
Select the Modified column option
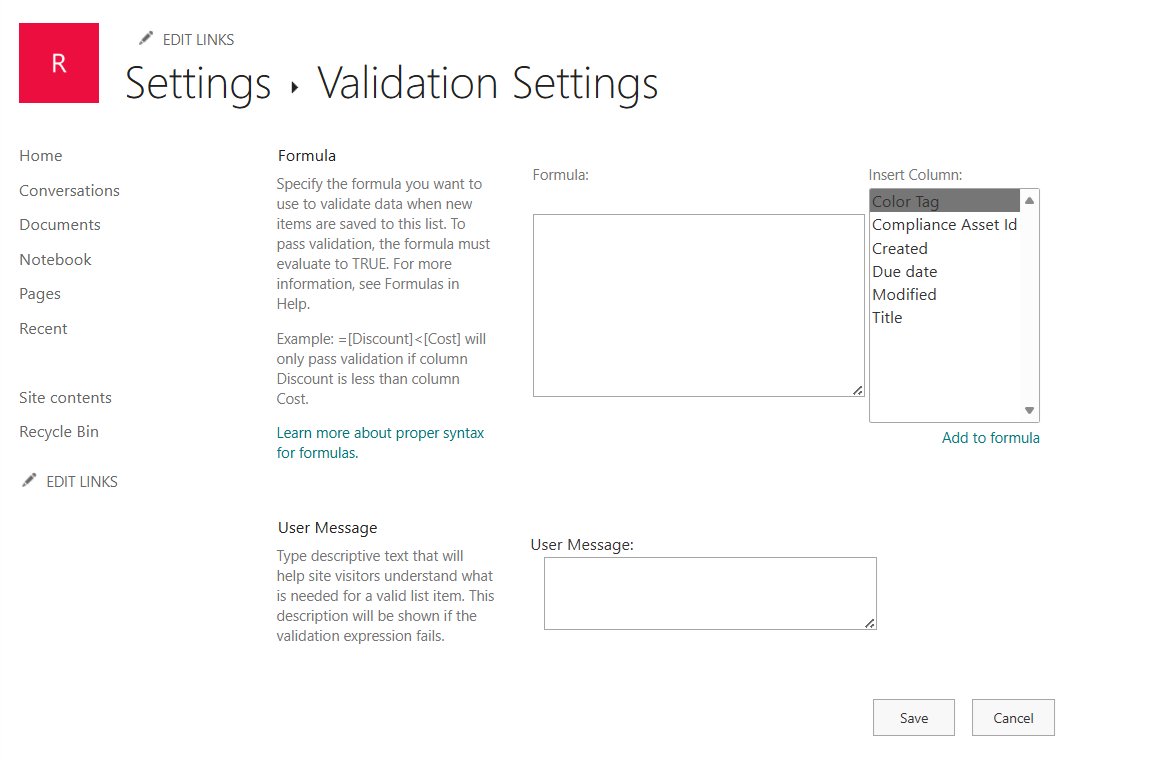tap(945, 294)
